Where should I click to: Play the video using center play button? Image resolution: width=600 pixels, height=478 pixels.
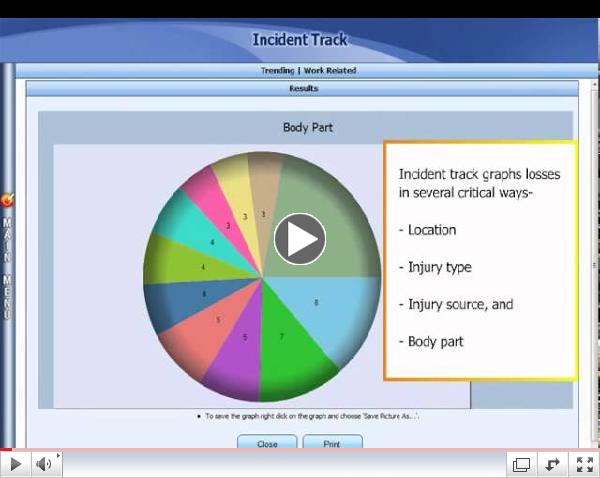click(300, 239)
